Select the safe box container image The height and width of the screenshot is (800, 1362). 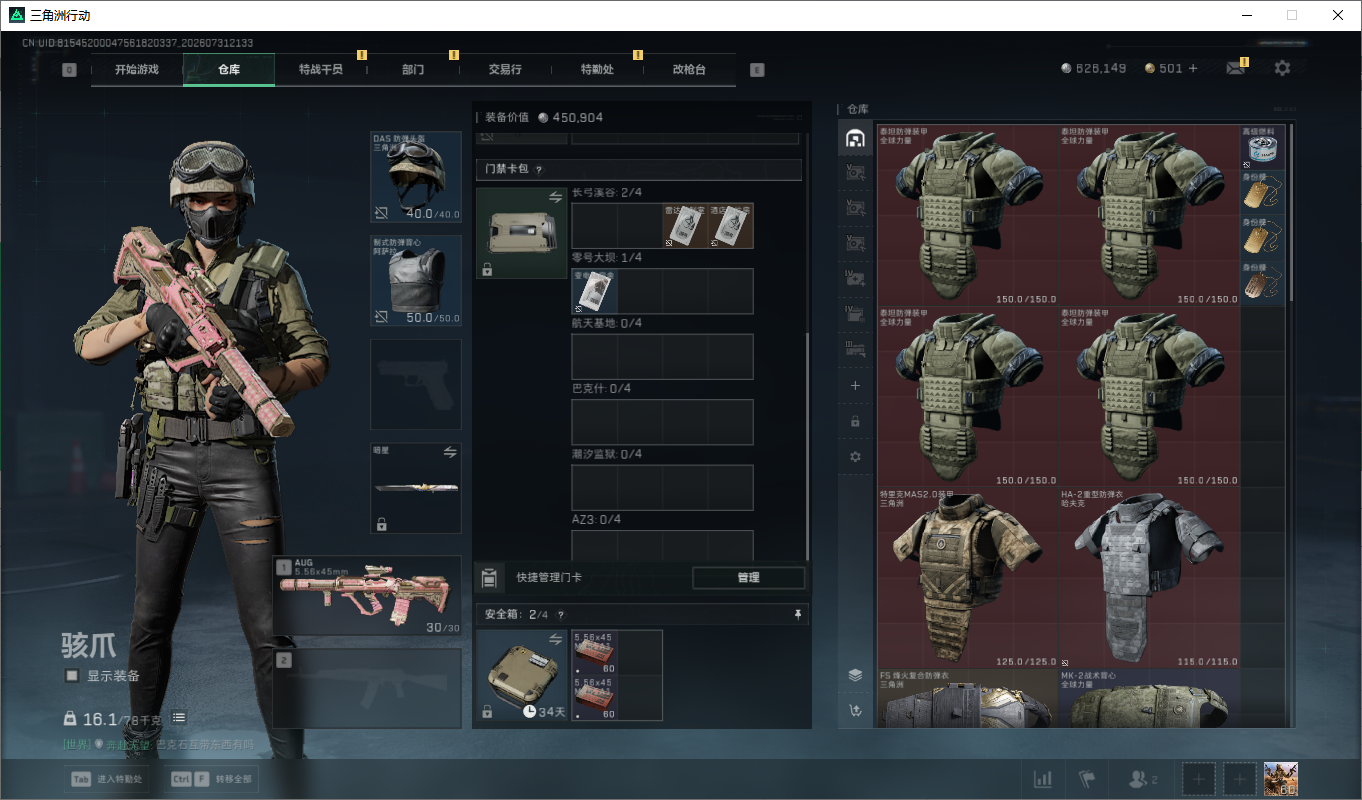click(x=522, y=675)
